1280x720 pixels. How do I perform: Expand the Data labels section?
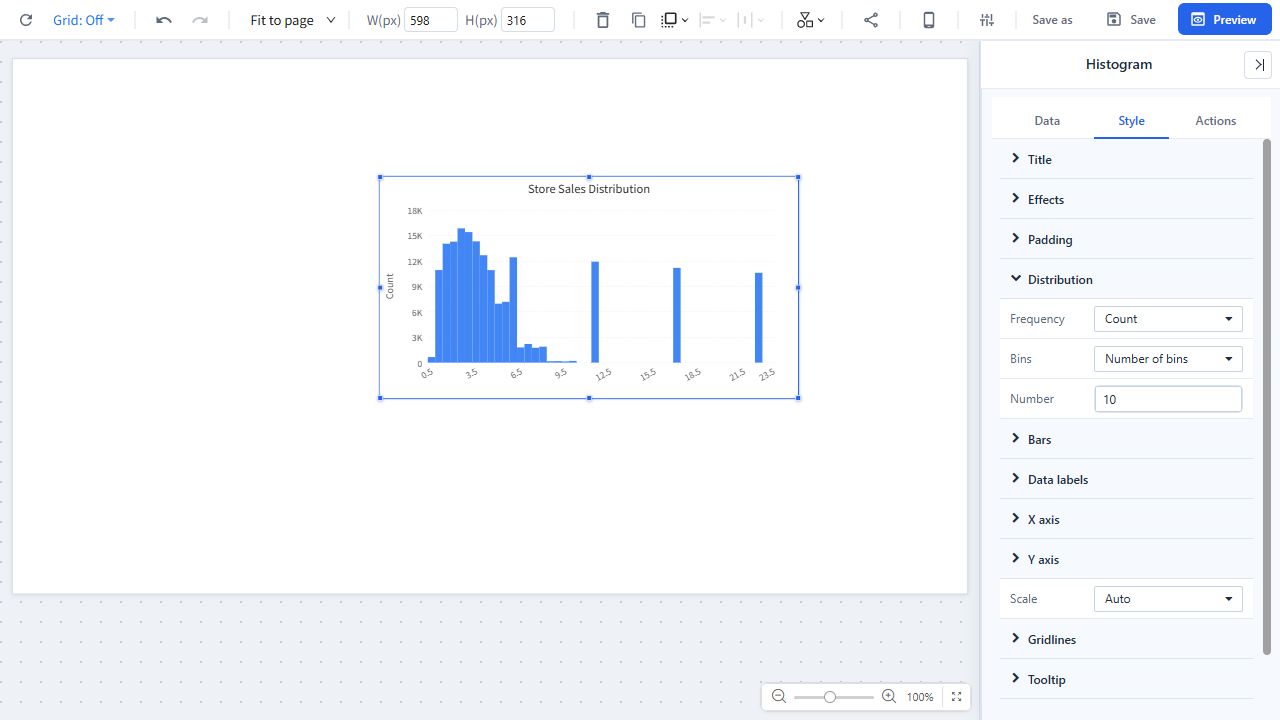pyautogui.click(x=1126, y=479)
